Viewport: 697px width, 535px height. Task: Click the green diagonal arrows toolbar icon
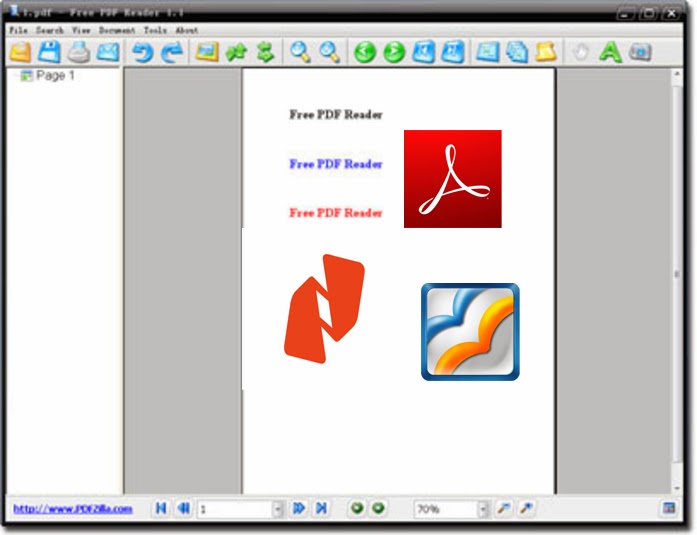(x=236, y=52)
